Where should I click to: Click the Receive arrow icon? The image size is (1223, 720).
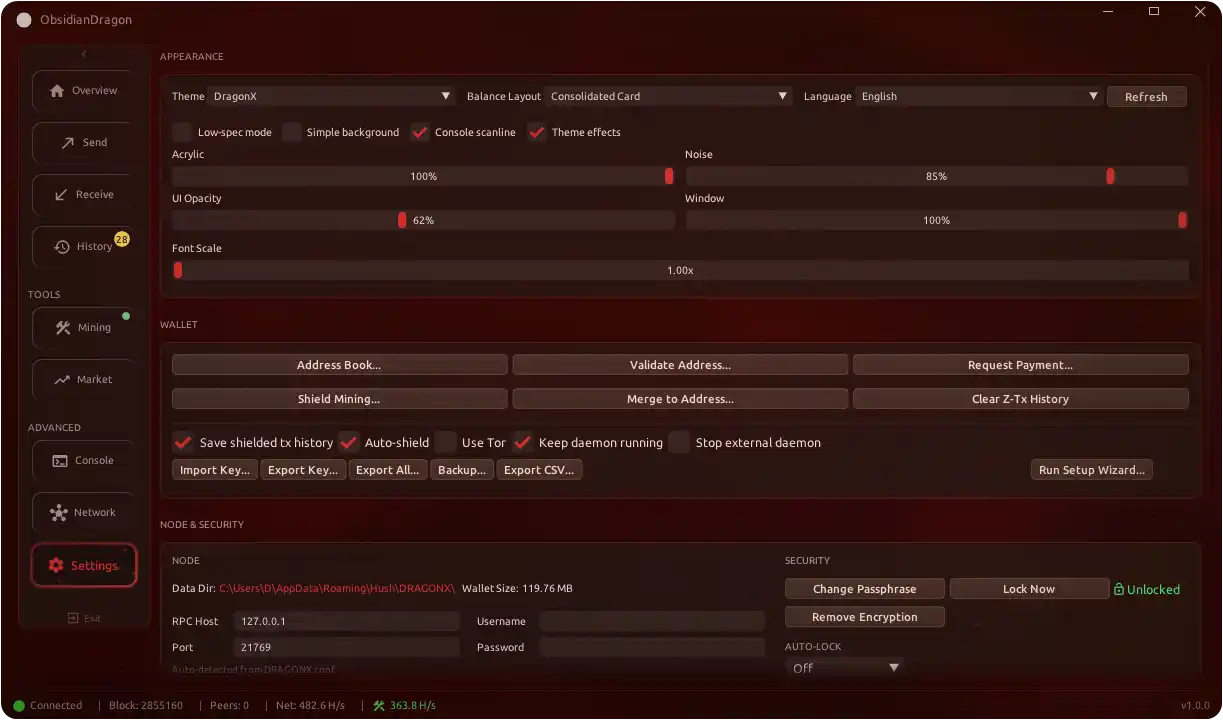tap(61, 194)
